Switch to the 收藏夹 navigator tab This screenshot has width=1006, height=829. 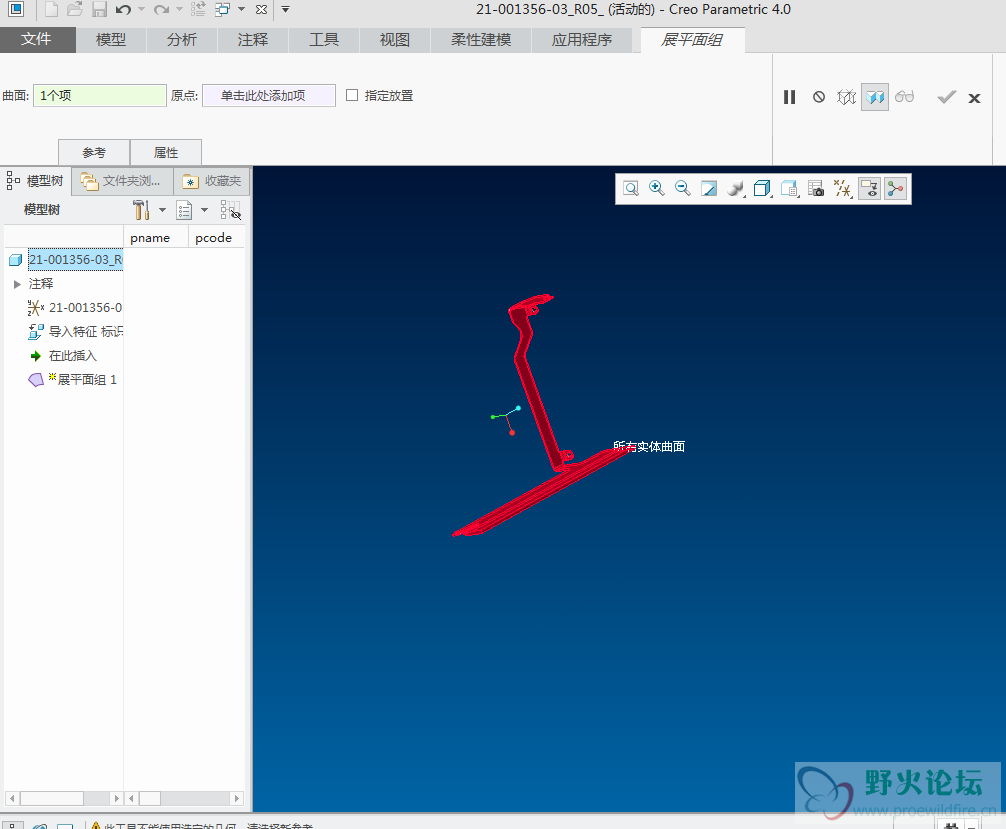pos(212,181)
